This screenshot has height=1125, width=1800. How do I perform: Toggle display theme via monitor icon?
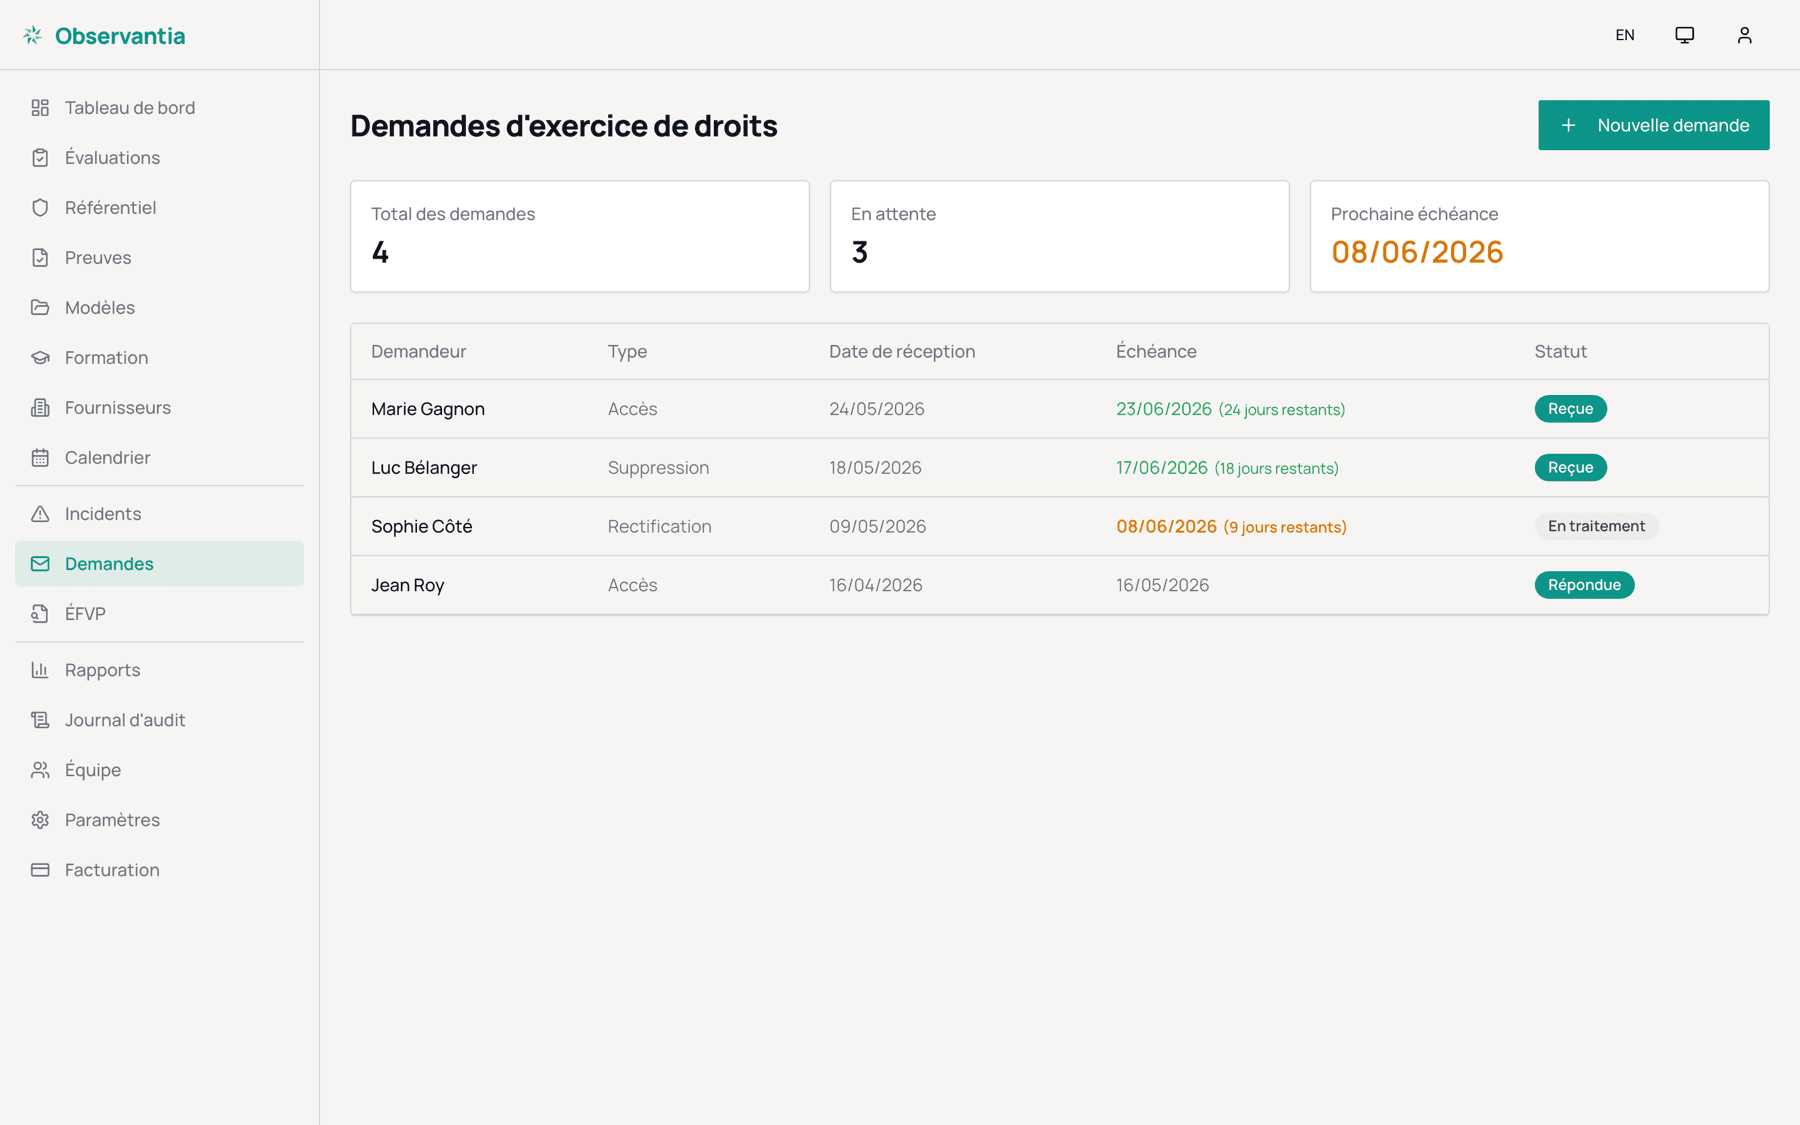(1685, 35)
